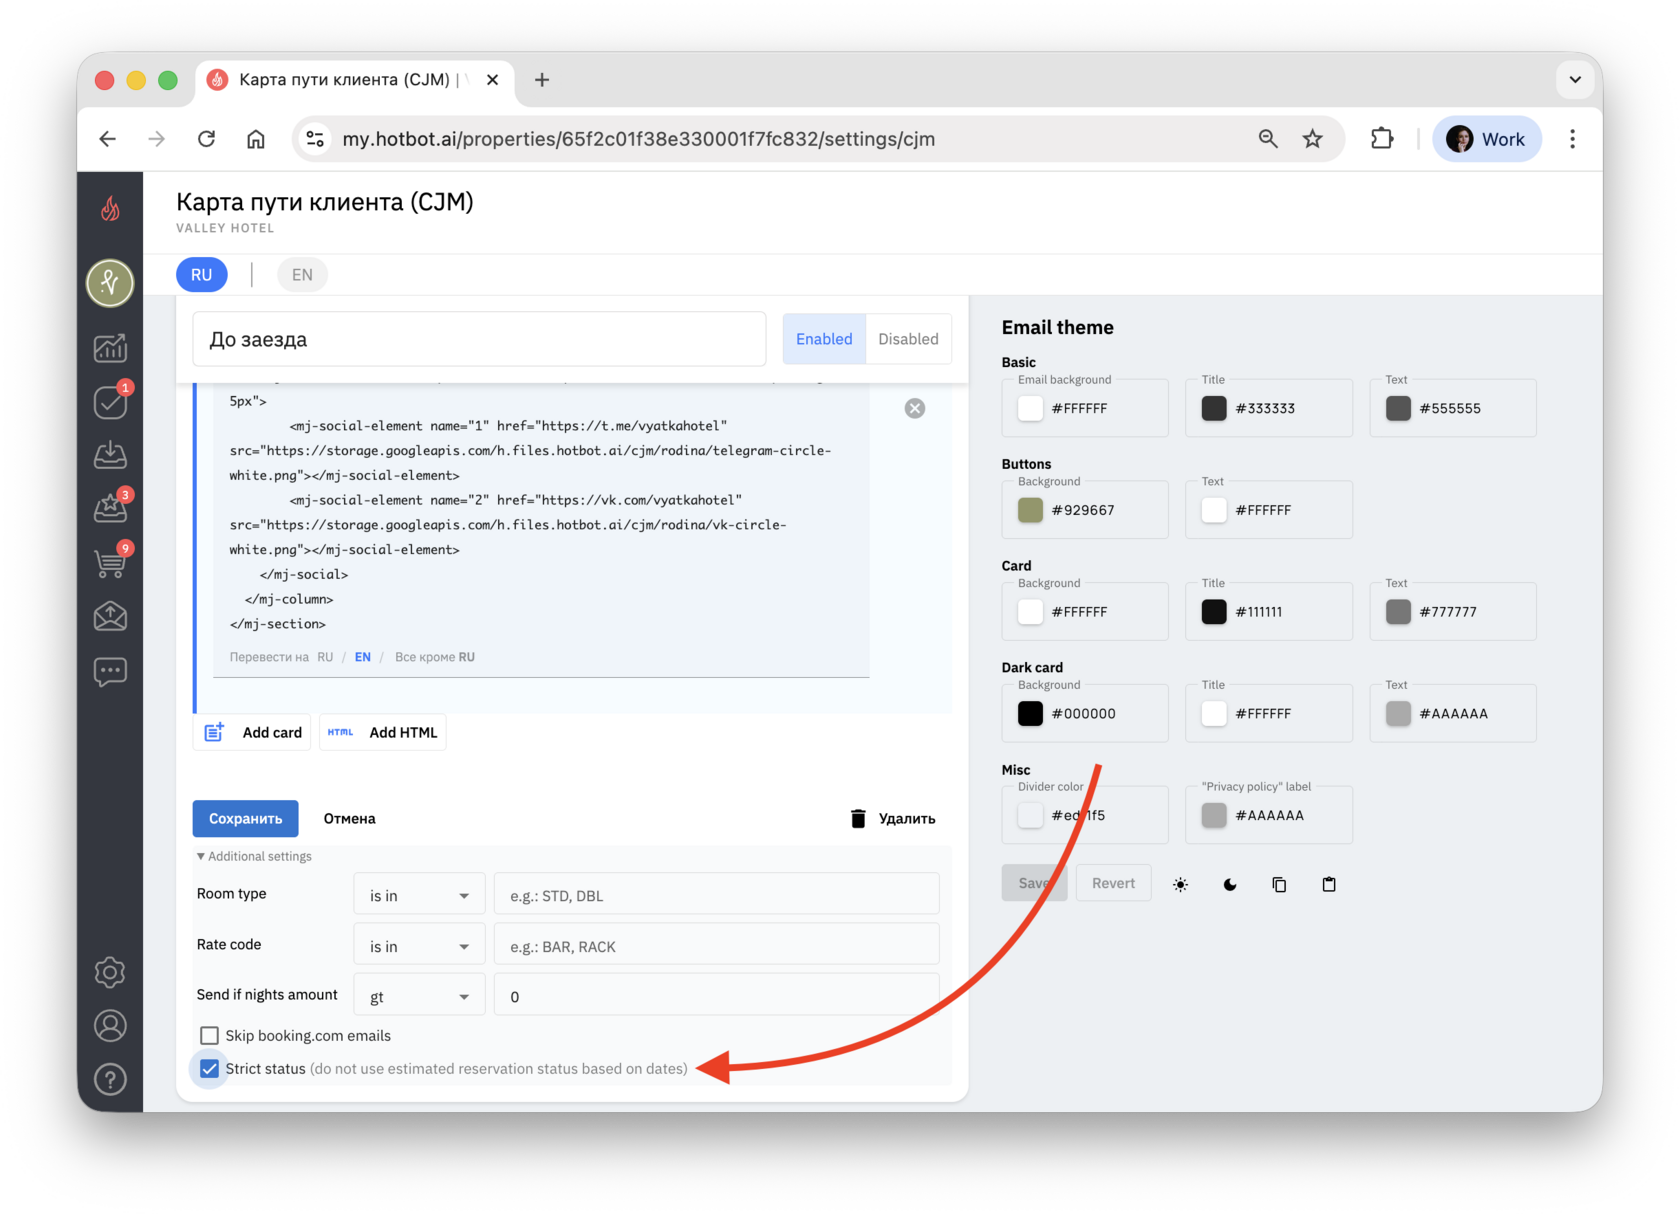Open the Rate code condition dropdown
This screenshot has width=1680, height=1214.
pos(419,946)
